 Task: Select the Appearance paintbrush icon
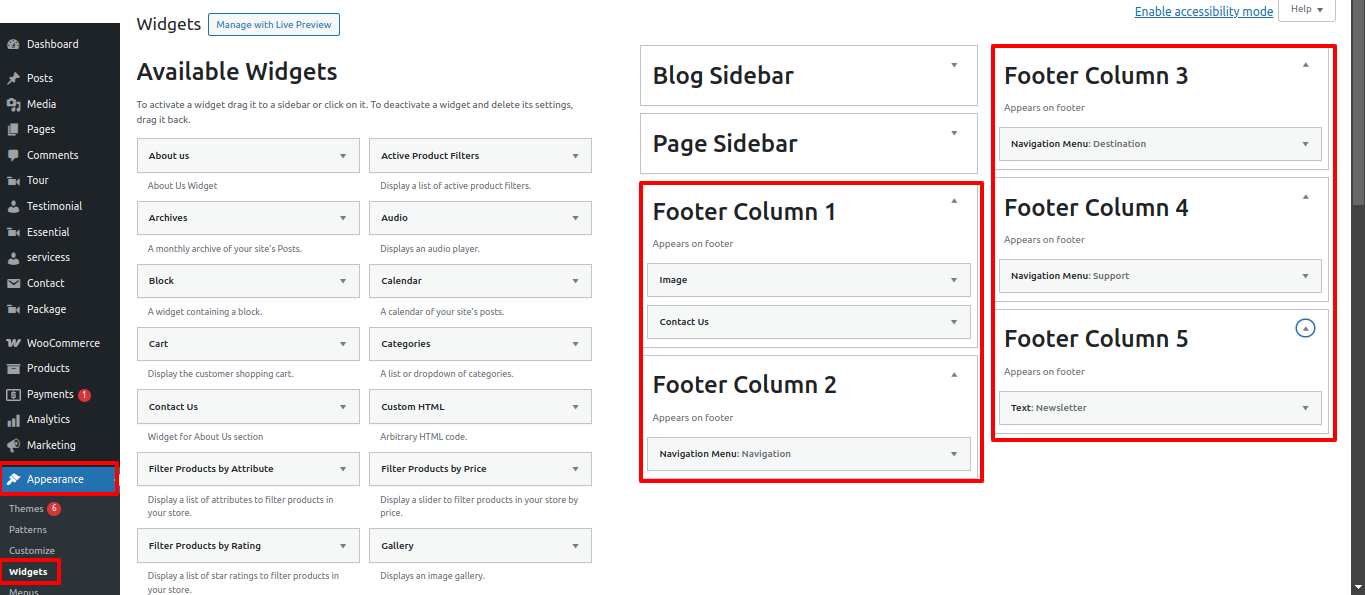[15, 479]
